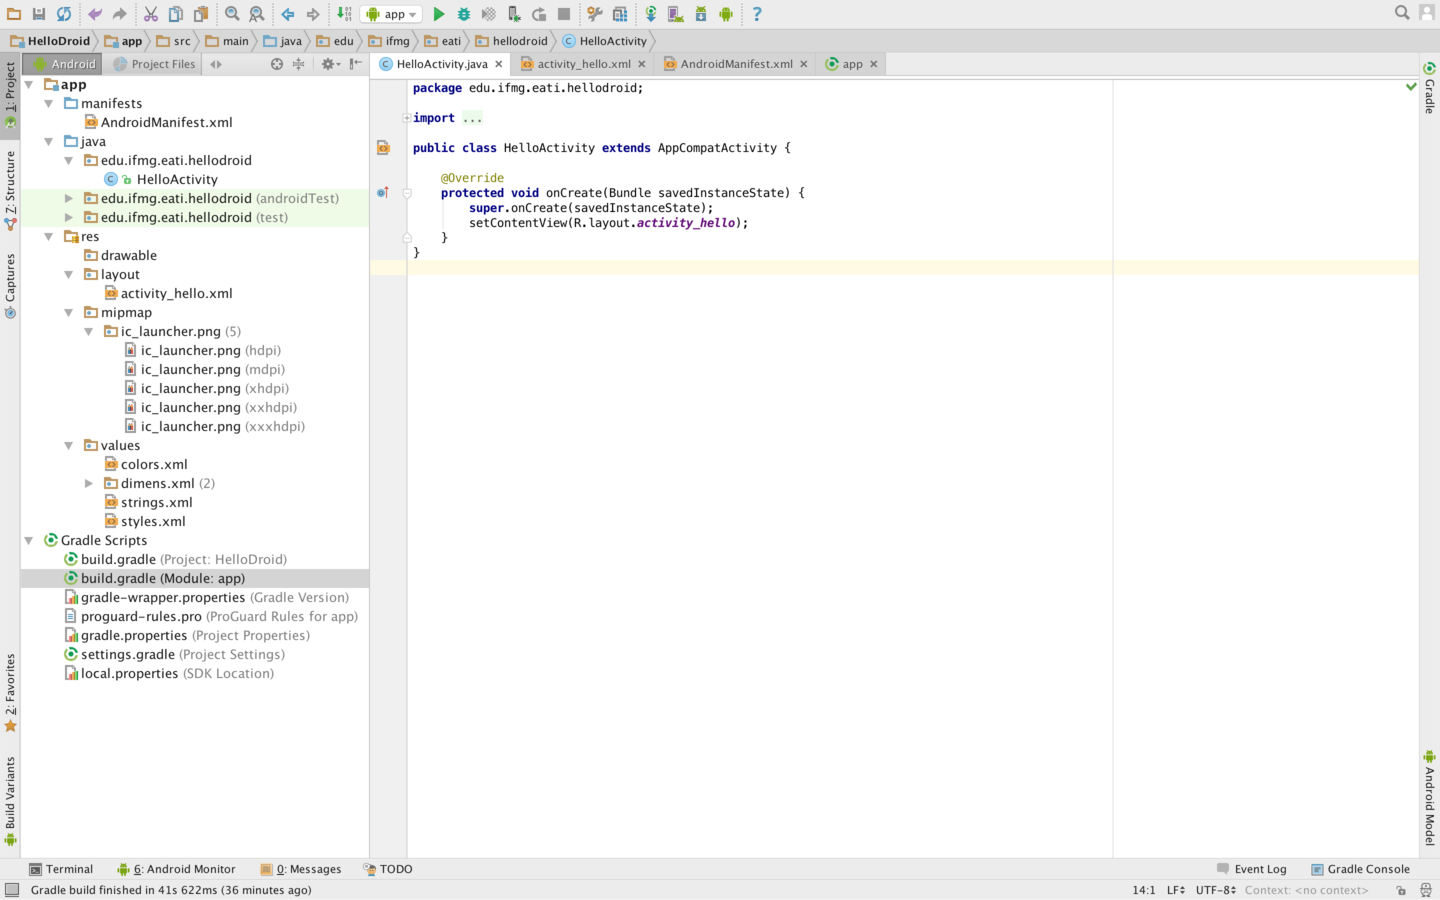Image resolution: width=1440 pixels, height=900 pixels.
Task: Switch to the AndroidManifest.xml tab
Action: (736, 64)
